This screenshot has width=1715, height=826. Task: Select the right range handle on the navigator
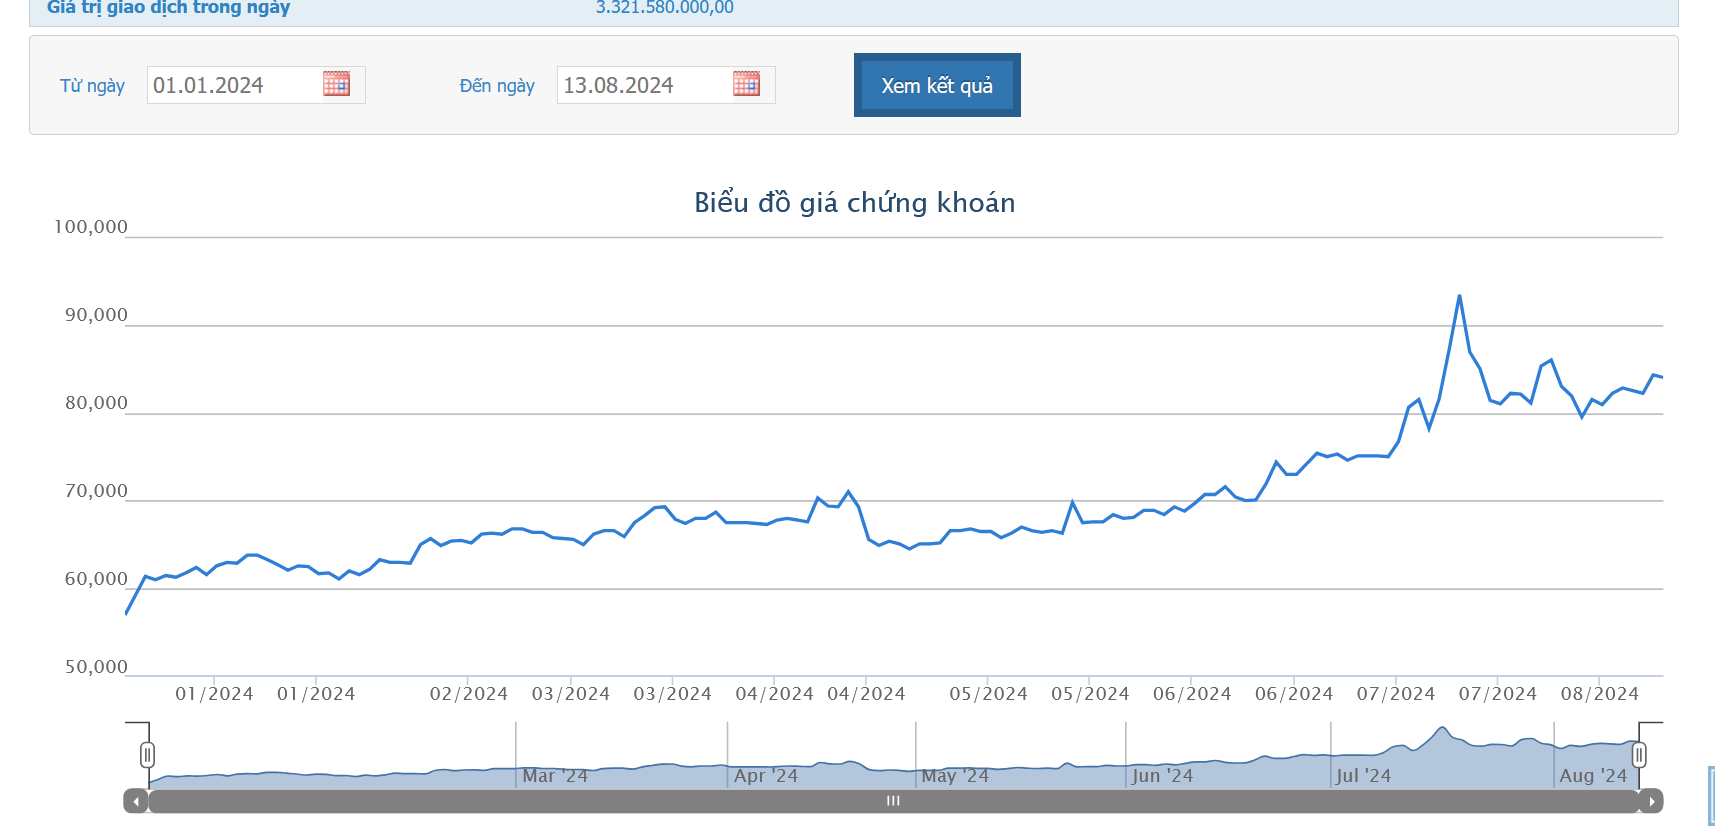[1639, 755]
